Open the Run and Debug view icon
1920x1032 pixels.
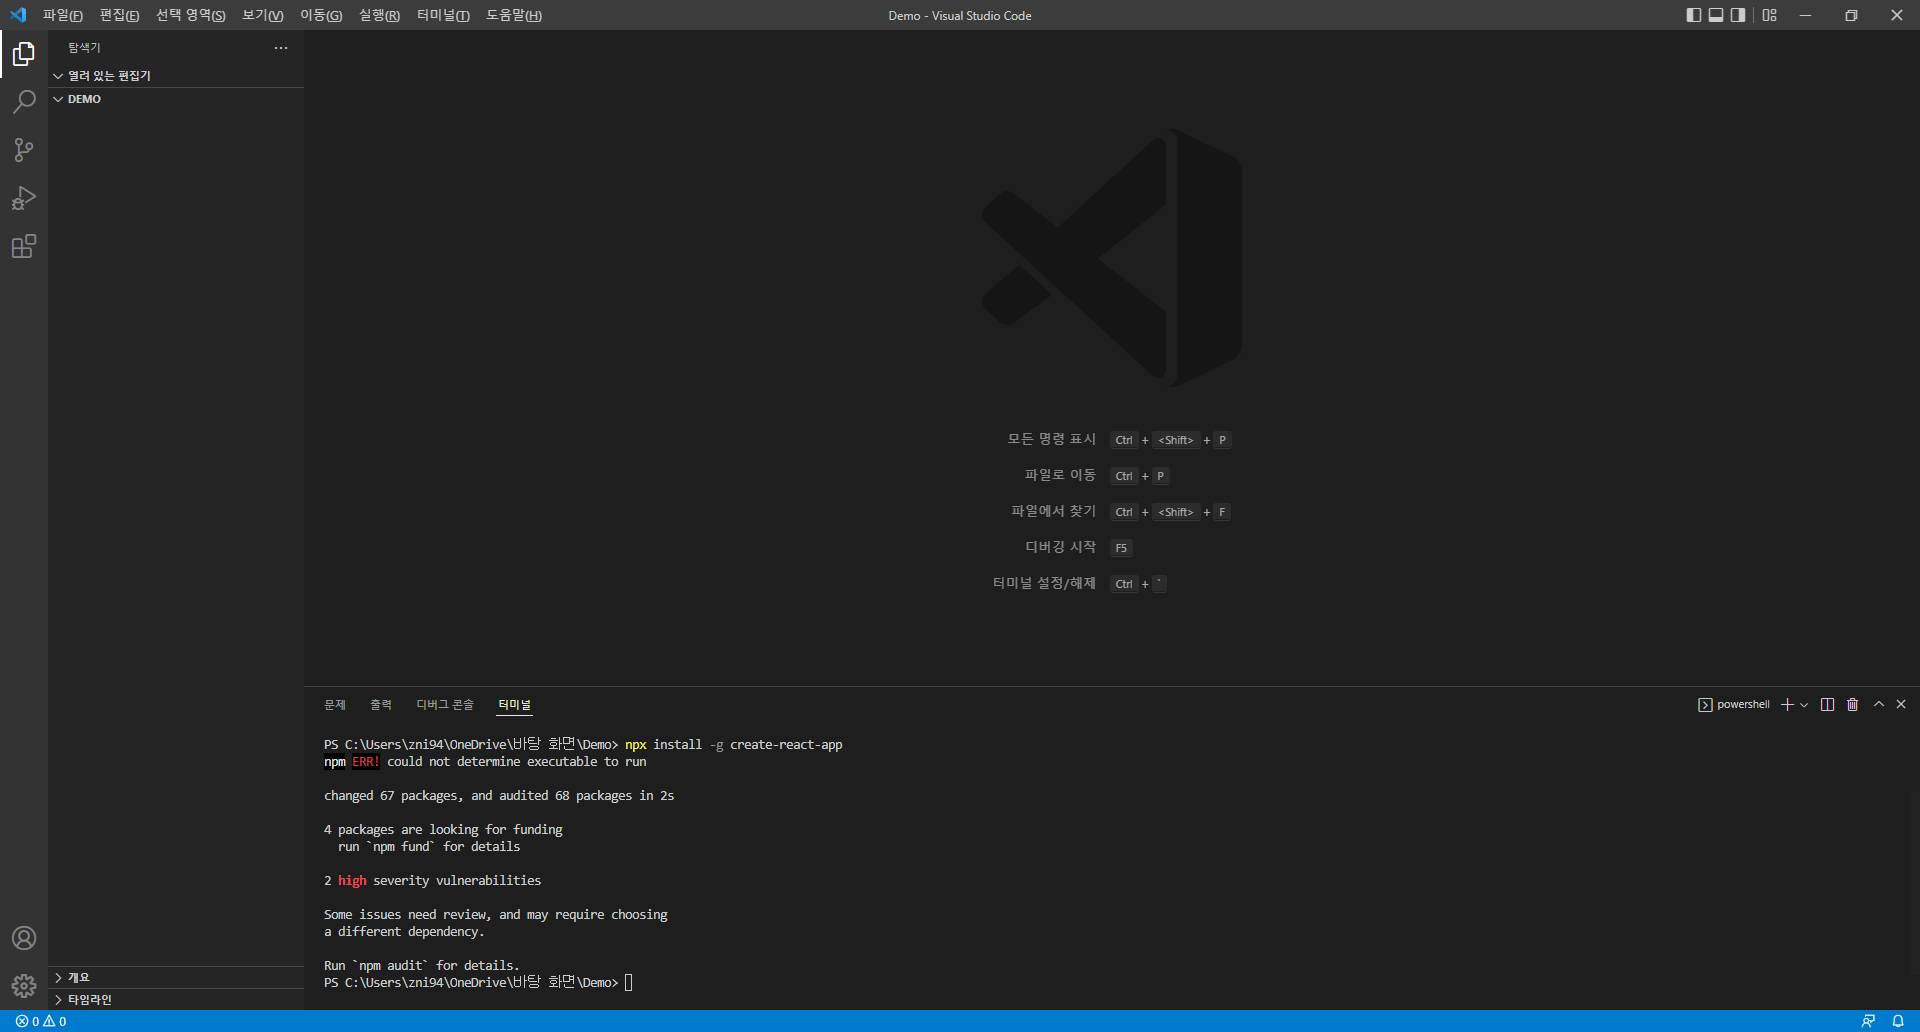pos(24,198)
